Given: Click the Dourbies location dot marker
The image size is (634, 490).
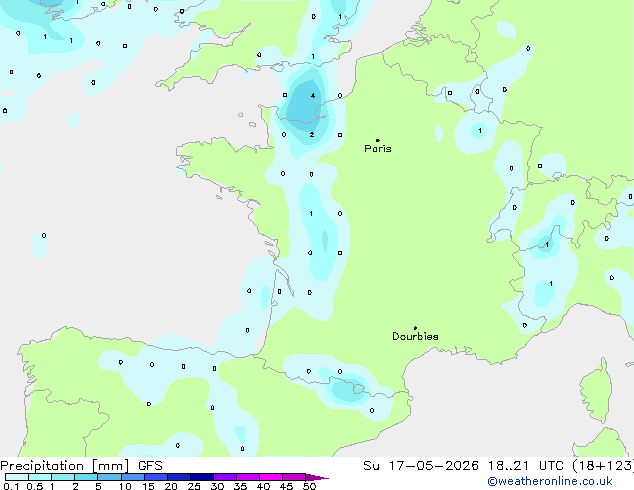Looking at the screenshot, I should [415, 328].
